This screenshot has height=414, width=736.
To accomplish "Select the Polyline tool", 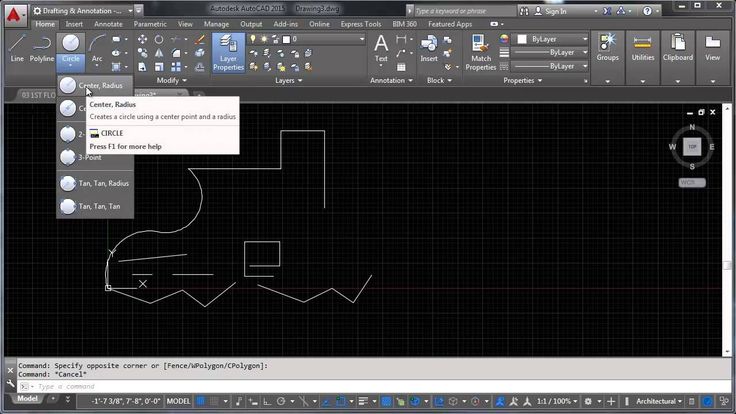I will (x=42, y=48).
